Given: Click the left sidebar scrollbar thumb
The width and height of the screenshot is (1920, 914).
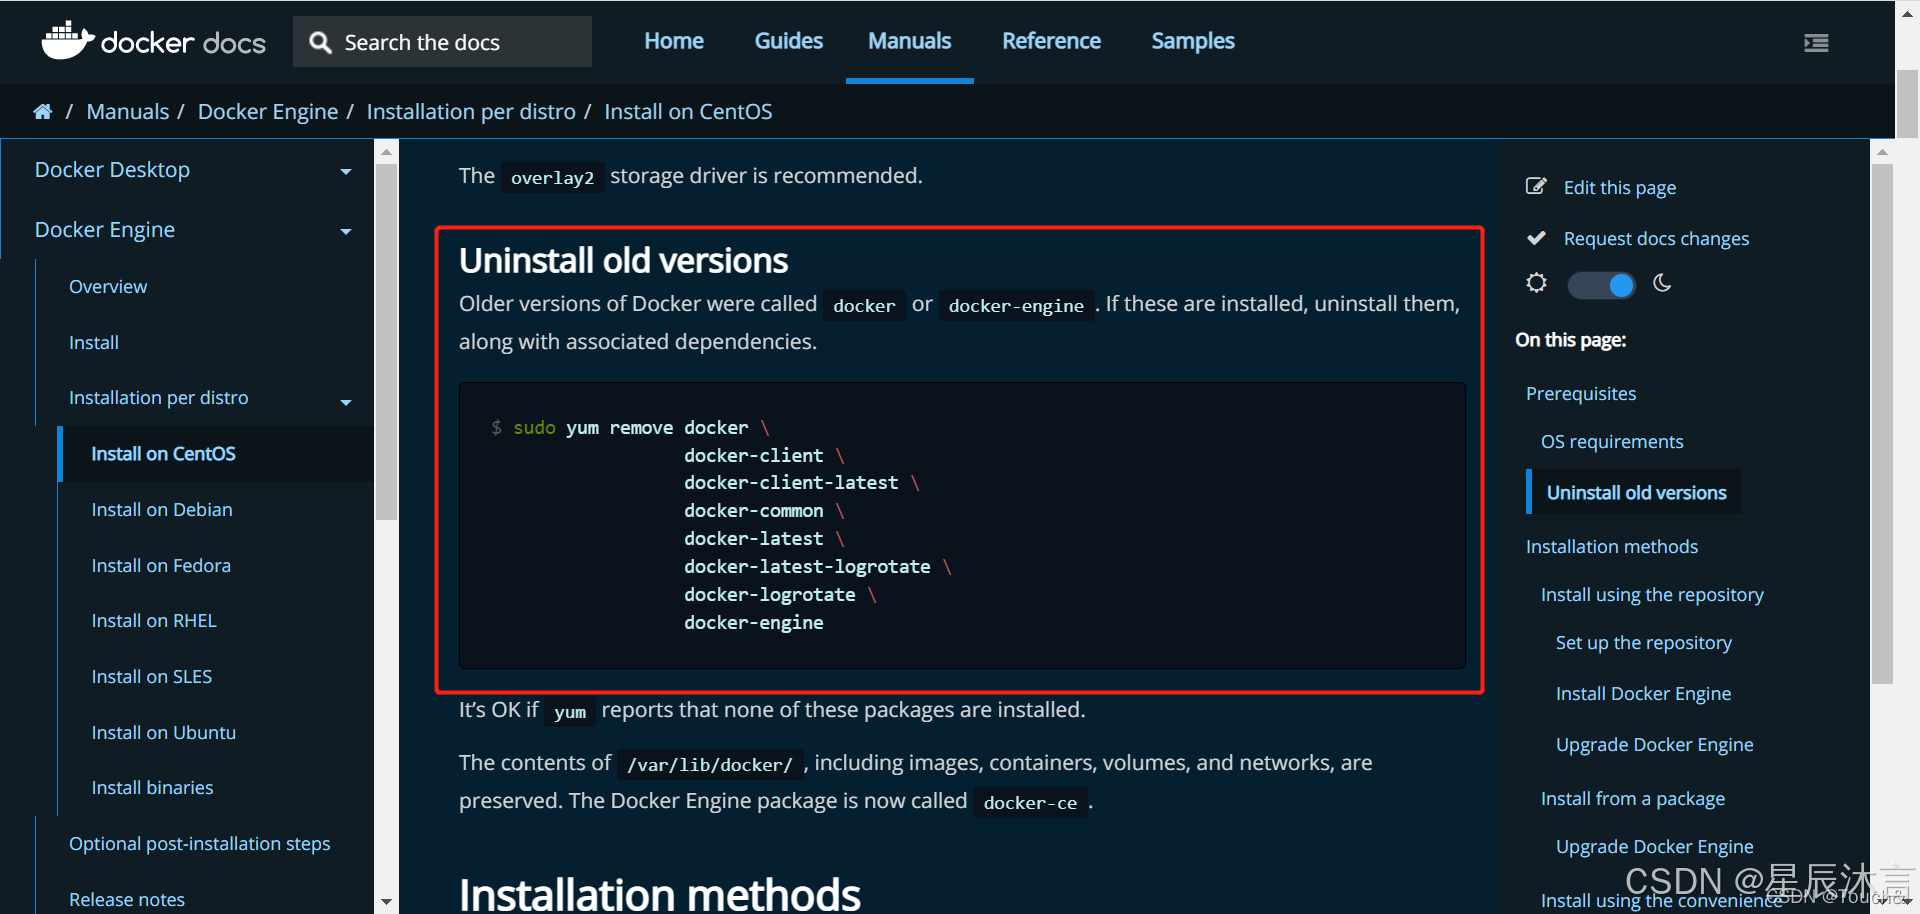Looking at the screenshot, I should click(x=386, y=342).
